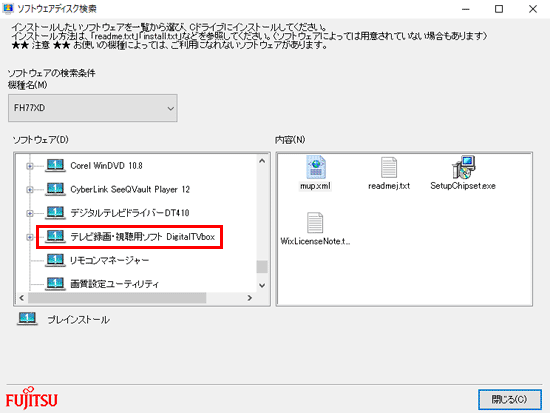
Task: Open the mup.xml file icon
Action: click(x=316, y=167)
